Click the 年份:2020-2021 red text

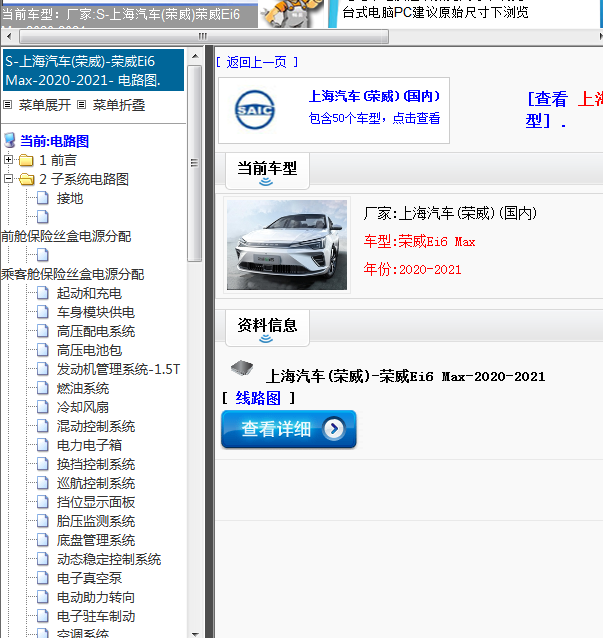coord(413,269)
